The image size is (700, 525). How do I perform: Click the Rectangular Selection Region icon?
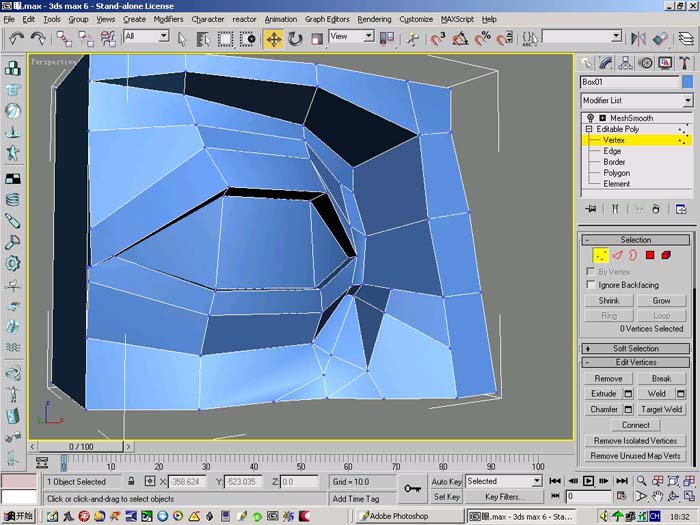(x=225, y=39)
